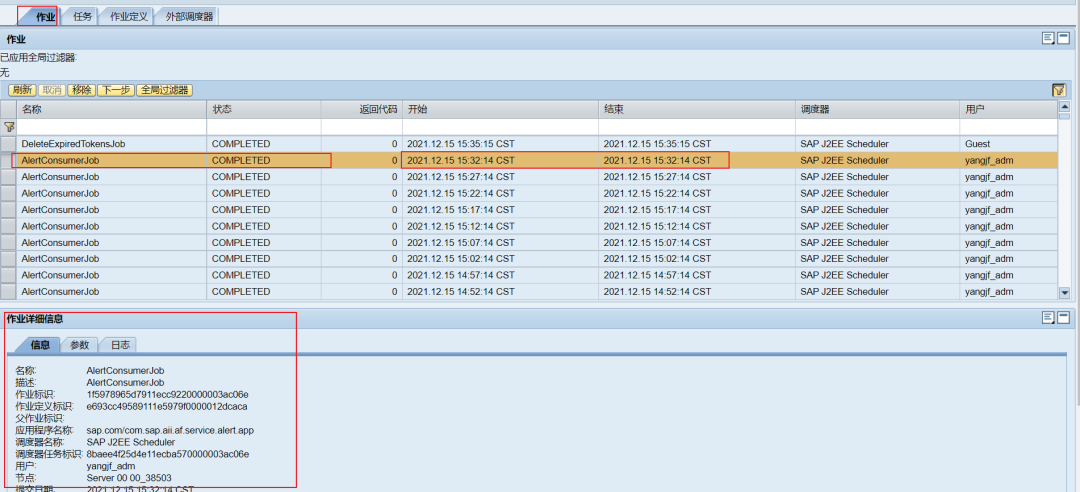Click the 刷新 button

point(22,90)
